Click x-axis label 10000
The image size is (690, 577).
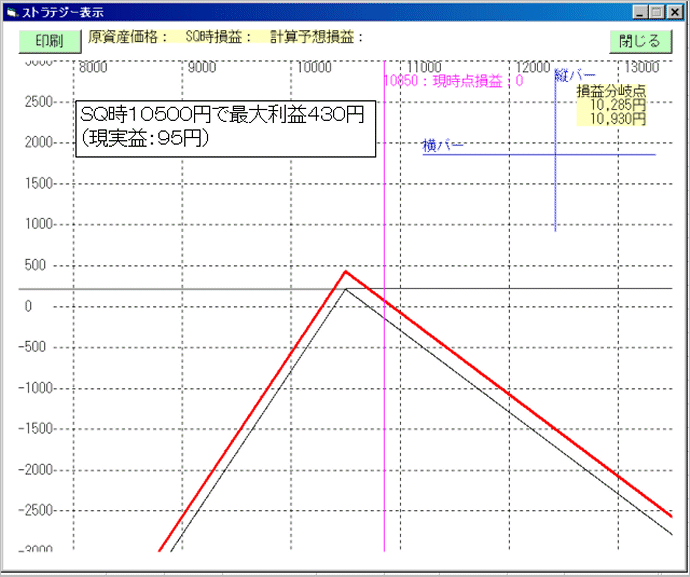[x=314, y=67]
